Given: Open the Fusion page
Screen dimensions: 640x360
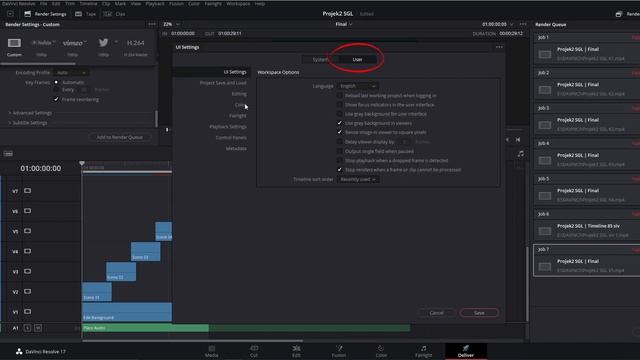Looking at the screenshot, I should point(339,351).
